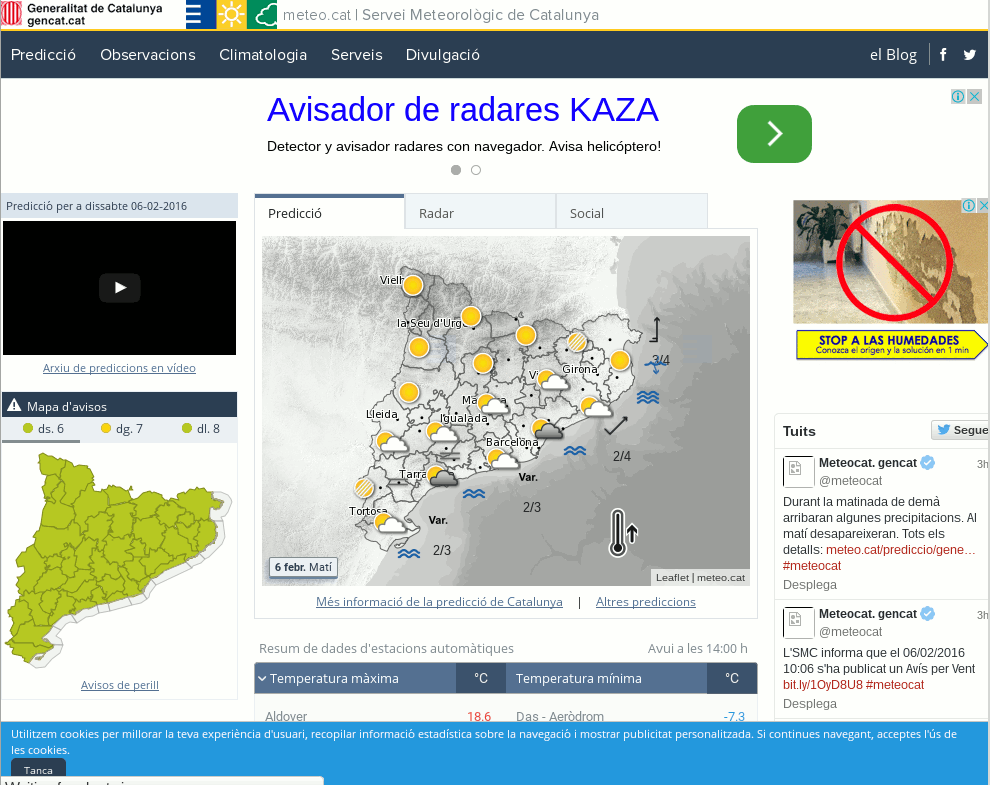Open Observacions navigation menu
Viewport: 990px width, 785px height.
(x=148, y=55)
